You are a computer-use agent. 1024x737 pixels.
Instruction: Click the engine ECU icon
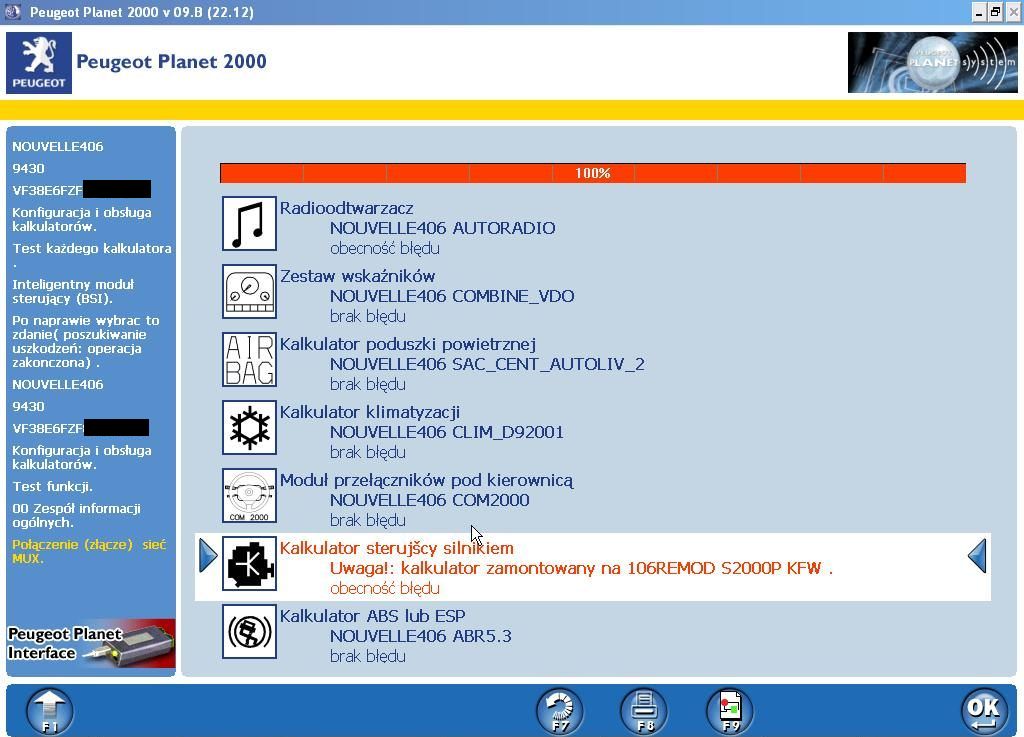click(x=249, y=564)
